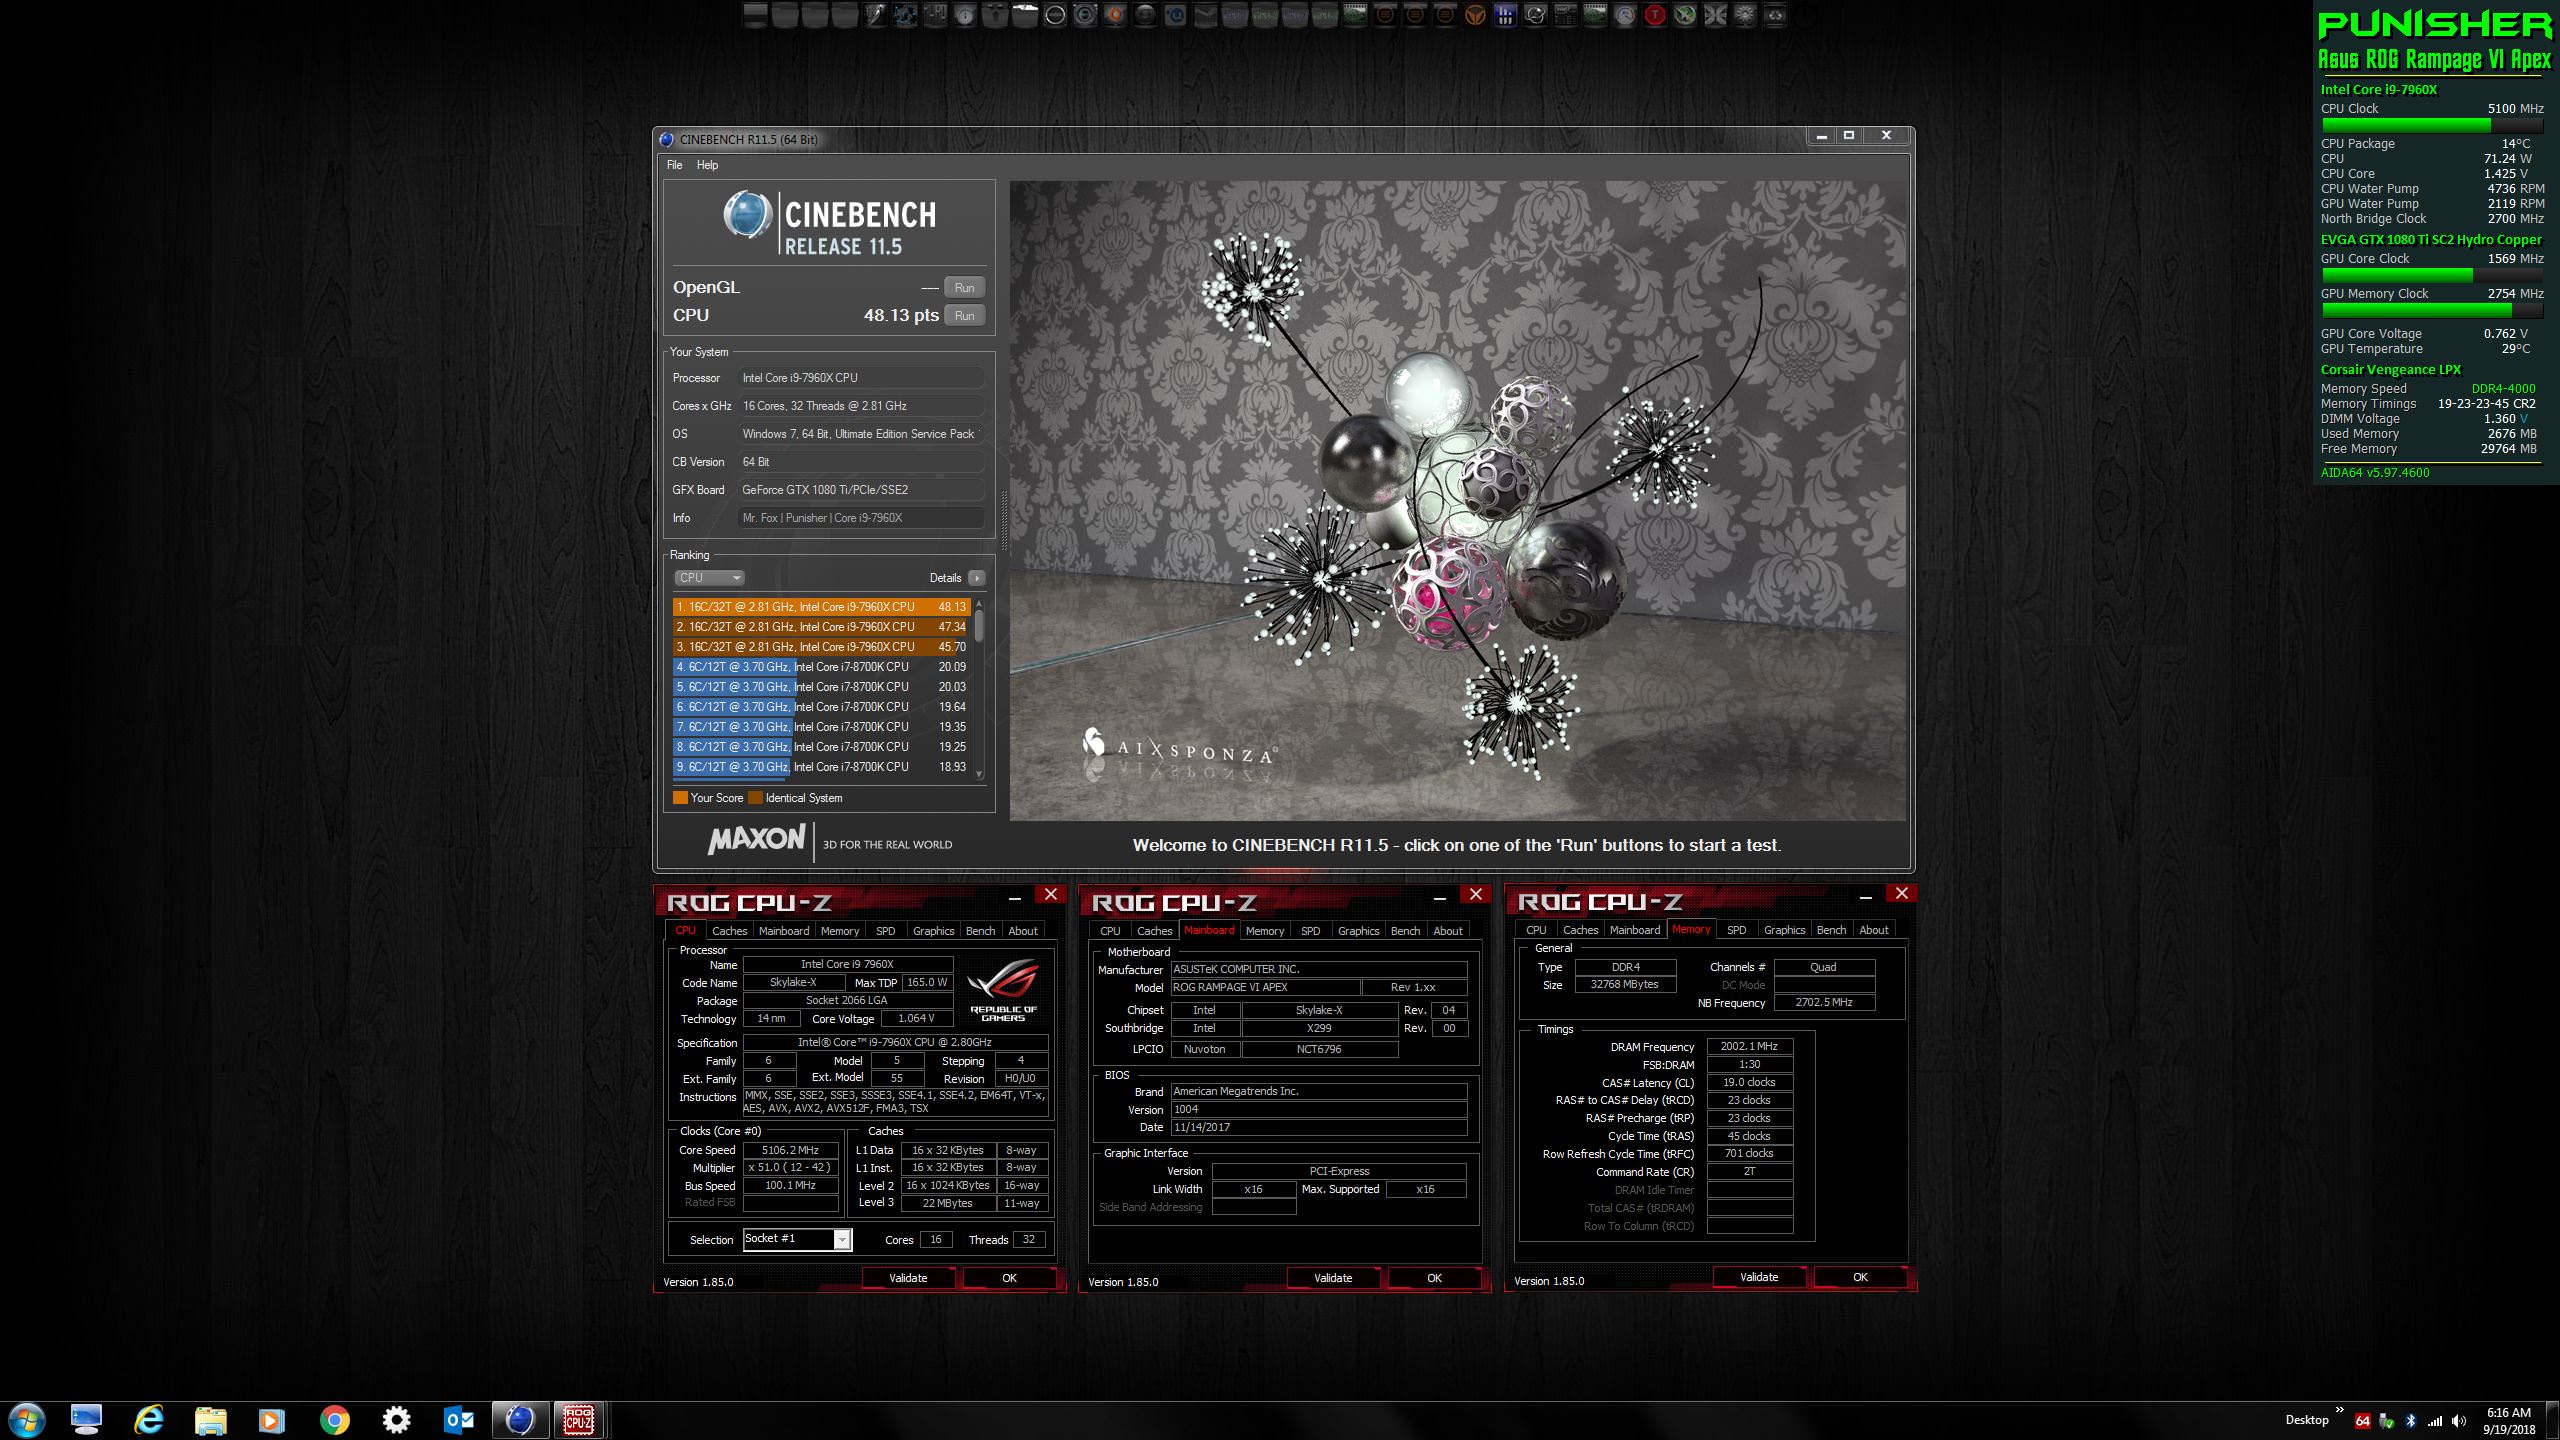2560x1440 pixels.
Task: Click the blue equalizer bars icon in top dock
Action: click(x=1506, y=15)
